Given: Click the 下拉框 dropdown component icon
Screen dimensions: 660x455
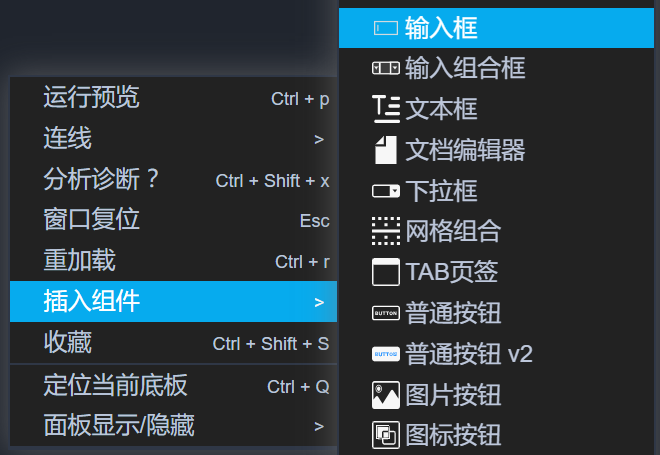Looking at the screenshot, I should (385, 191).
